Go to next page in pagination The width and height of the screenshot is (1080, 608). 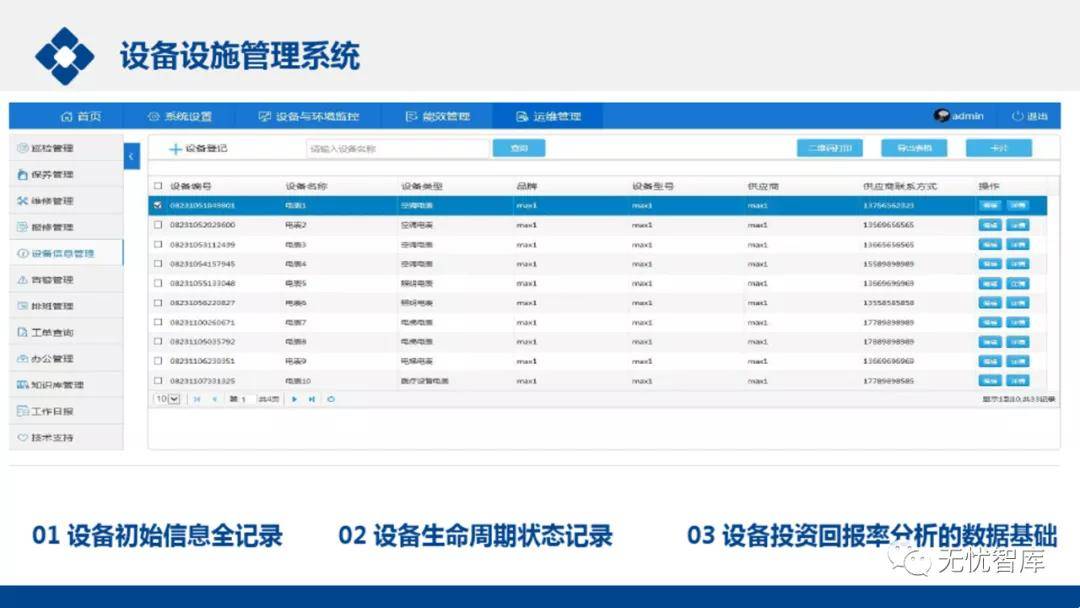pos(295,399)
